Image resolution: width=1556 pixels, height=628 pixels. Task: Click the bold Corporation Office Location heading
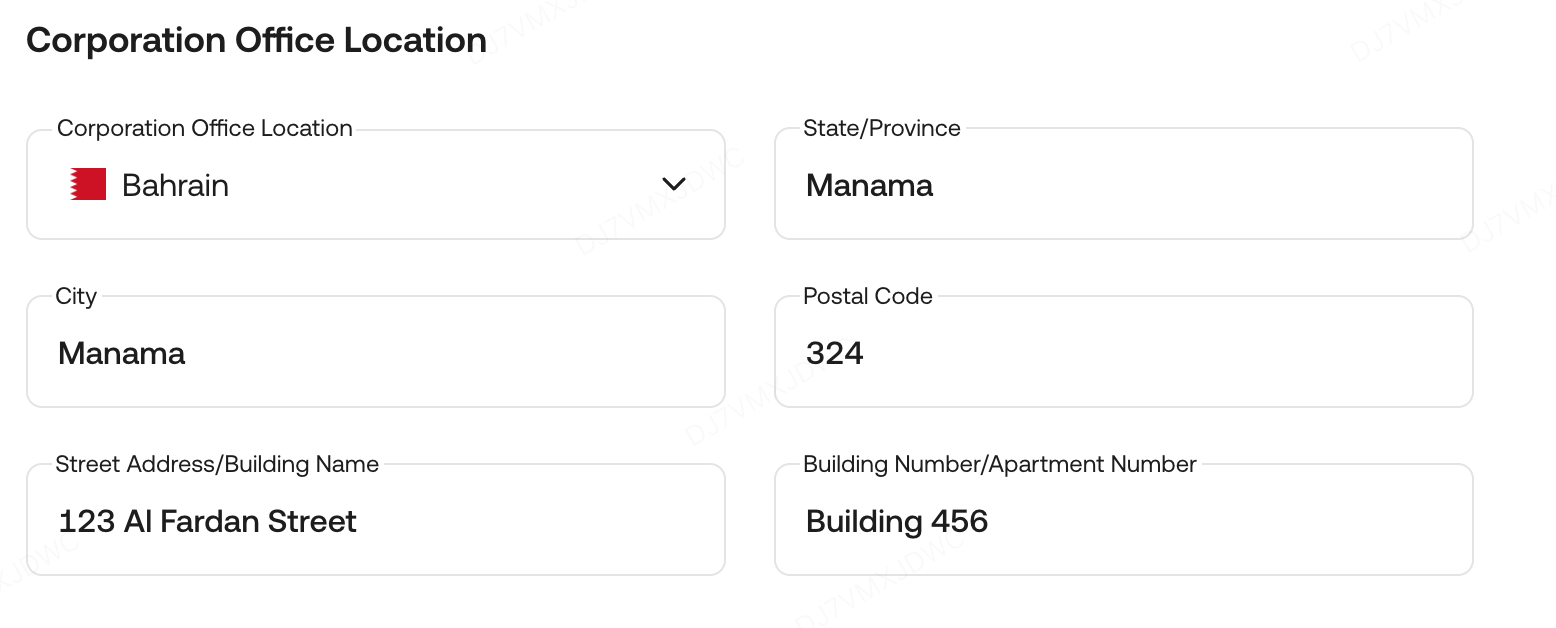[256, 40]
